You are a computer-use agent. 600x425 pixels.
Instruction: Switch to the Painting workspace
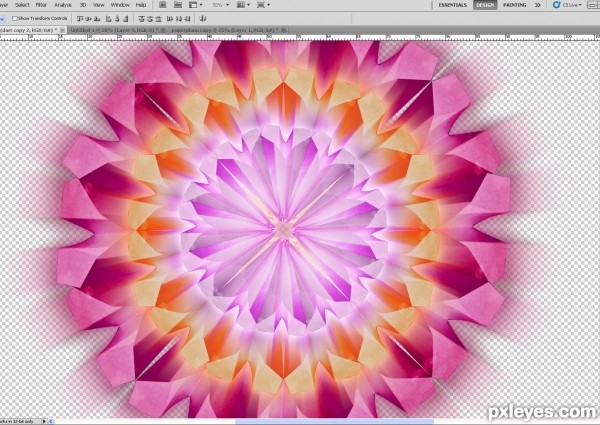(x=514, y=5)
